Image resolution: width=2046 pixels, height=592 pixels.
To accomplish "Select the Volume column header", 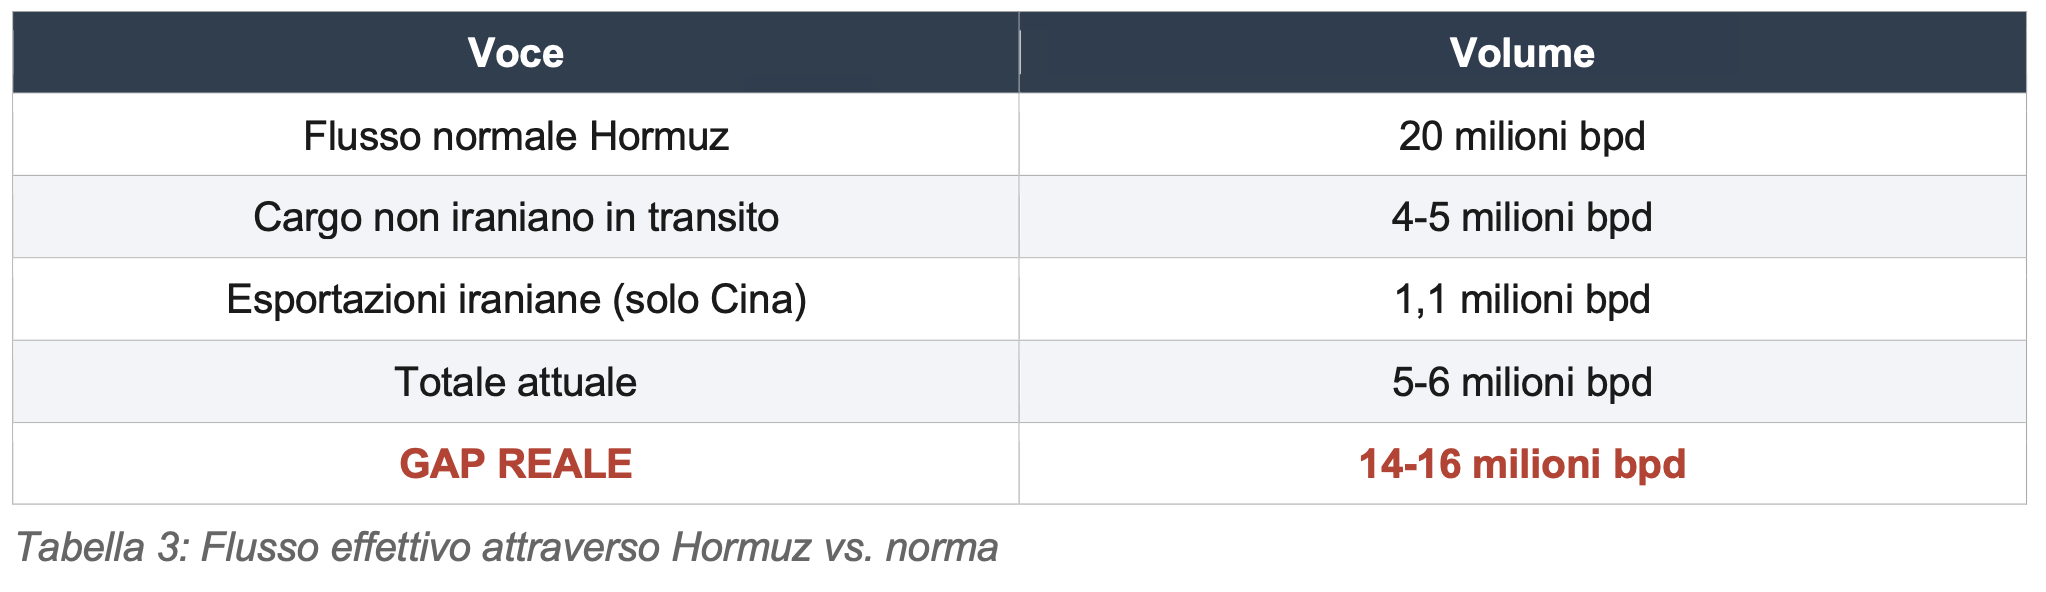I will coord(1521,53).
